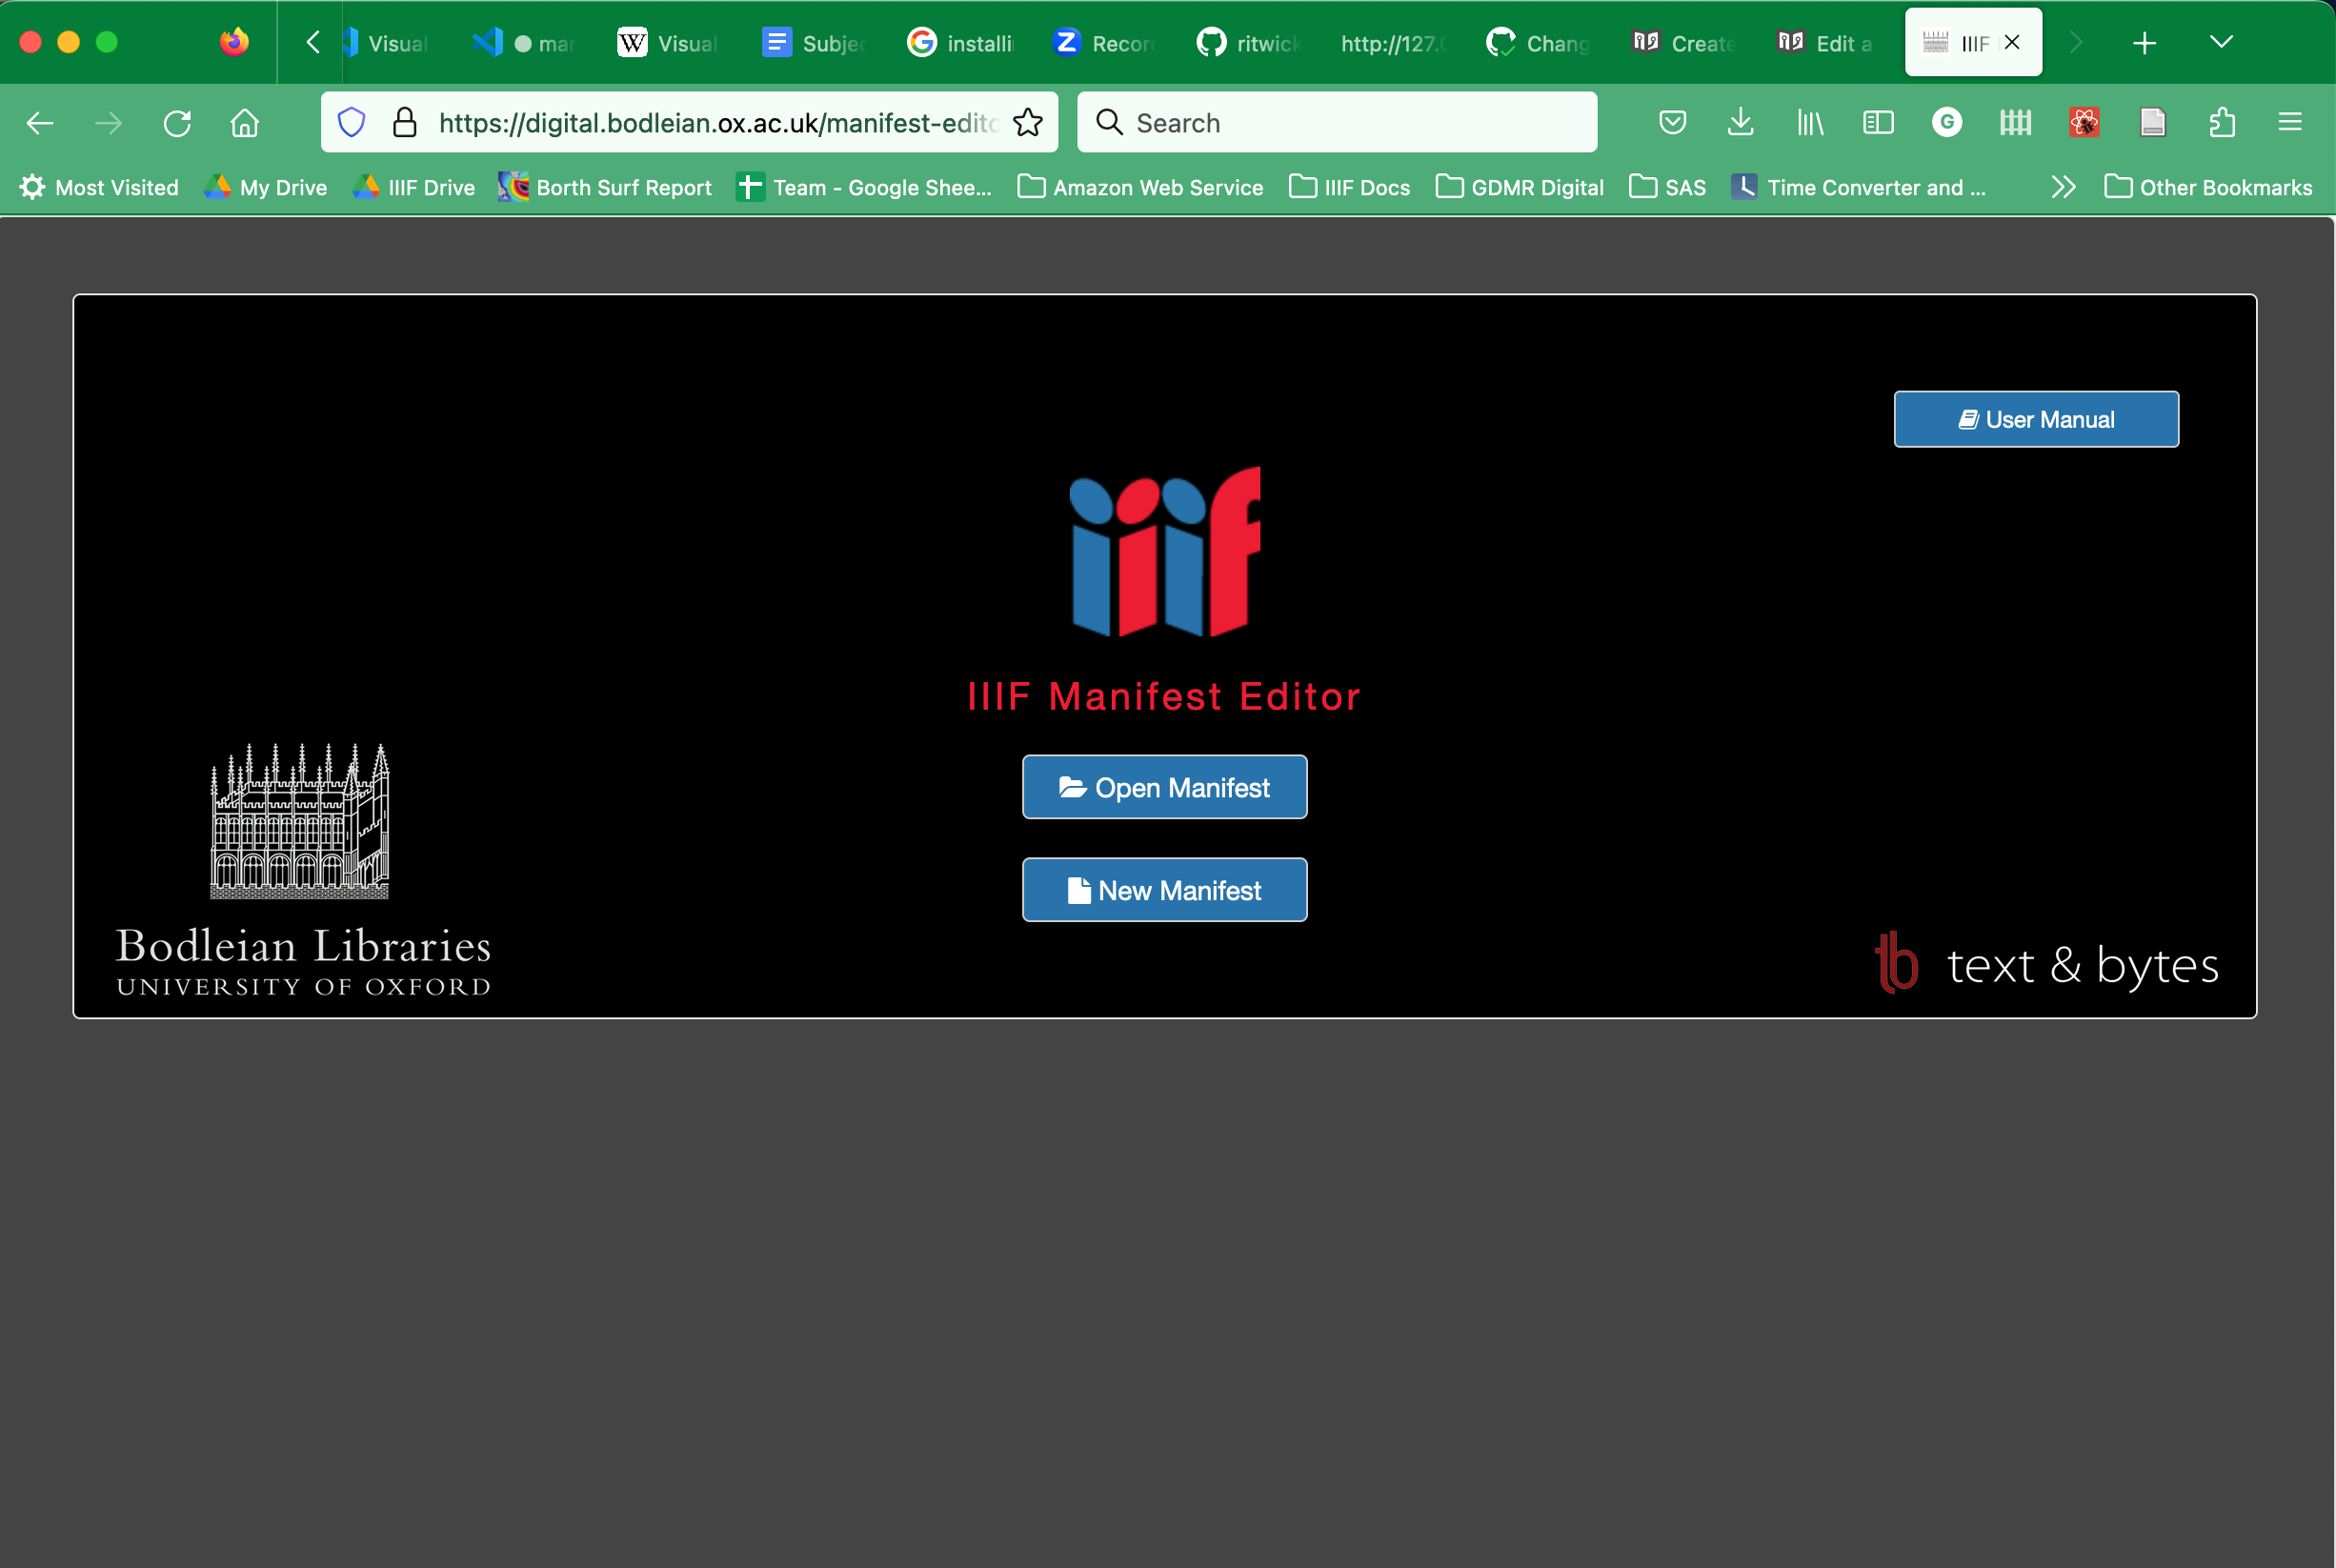Switch to the Create tab
Image resolution: width=2336 pixels, height=1568 pixels.
1683,43
